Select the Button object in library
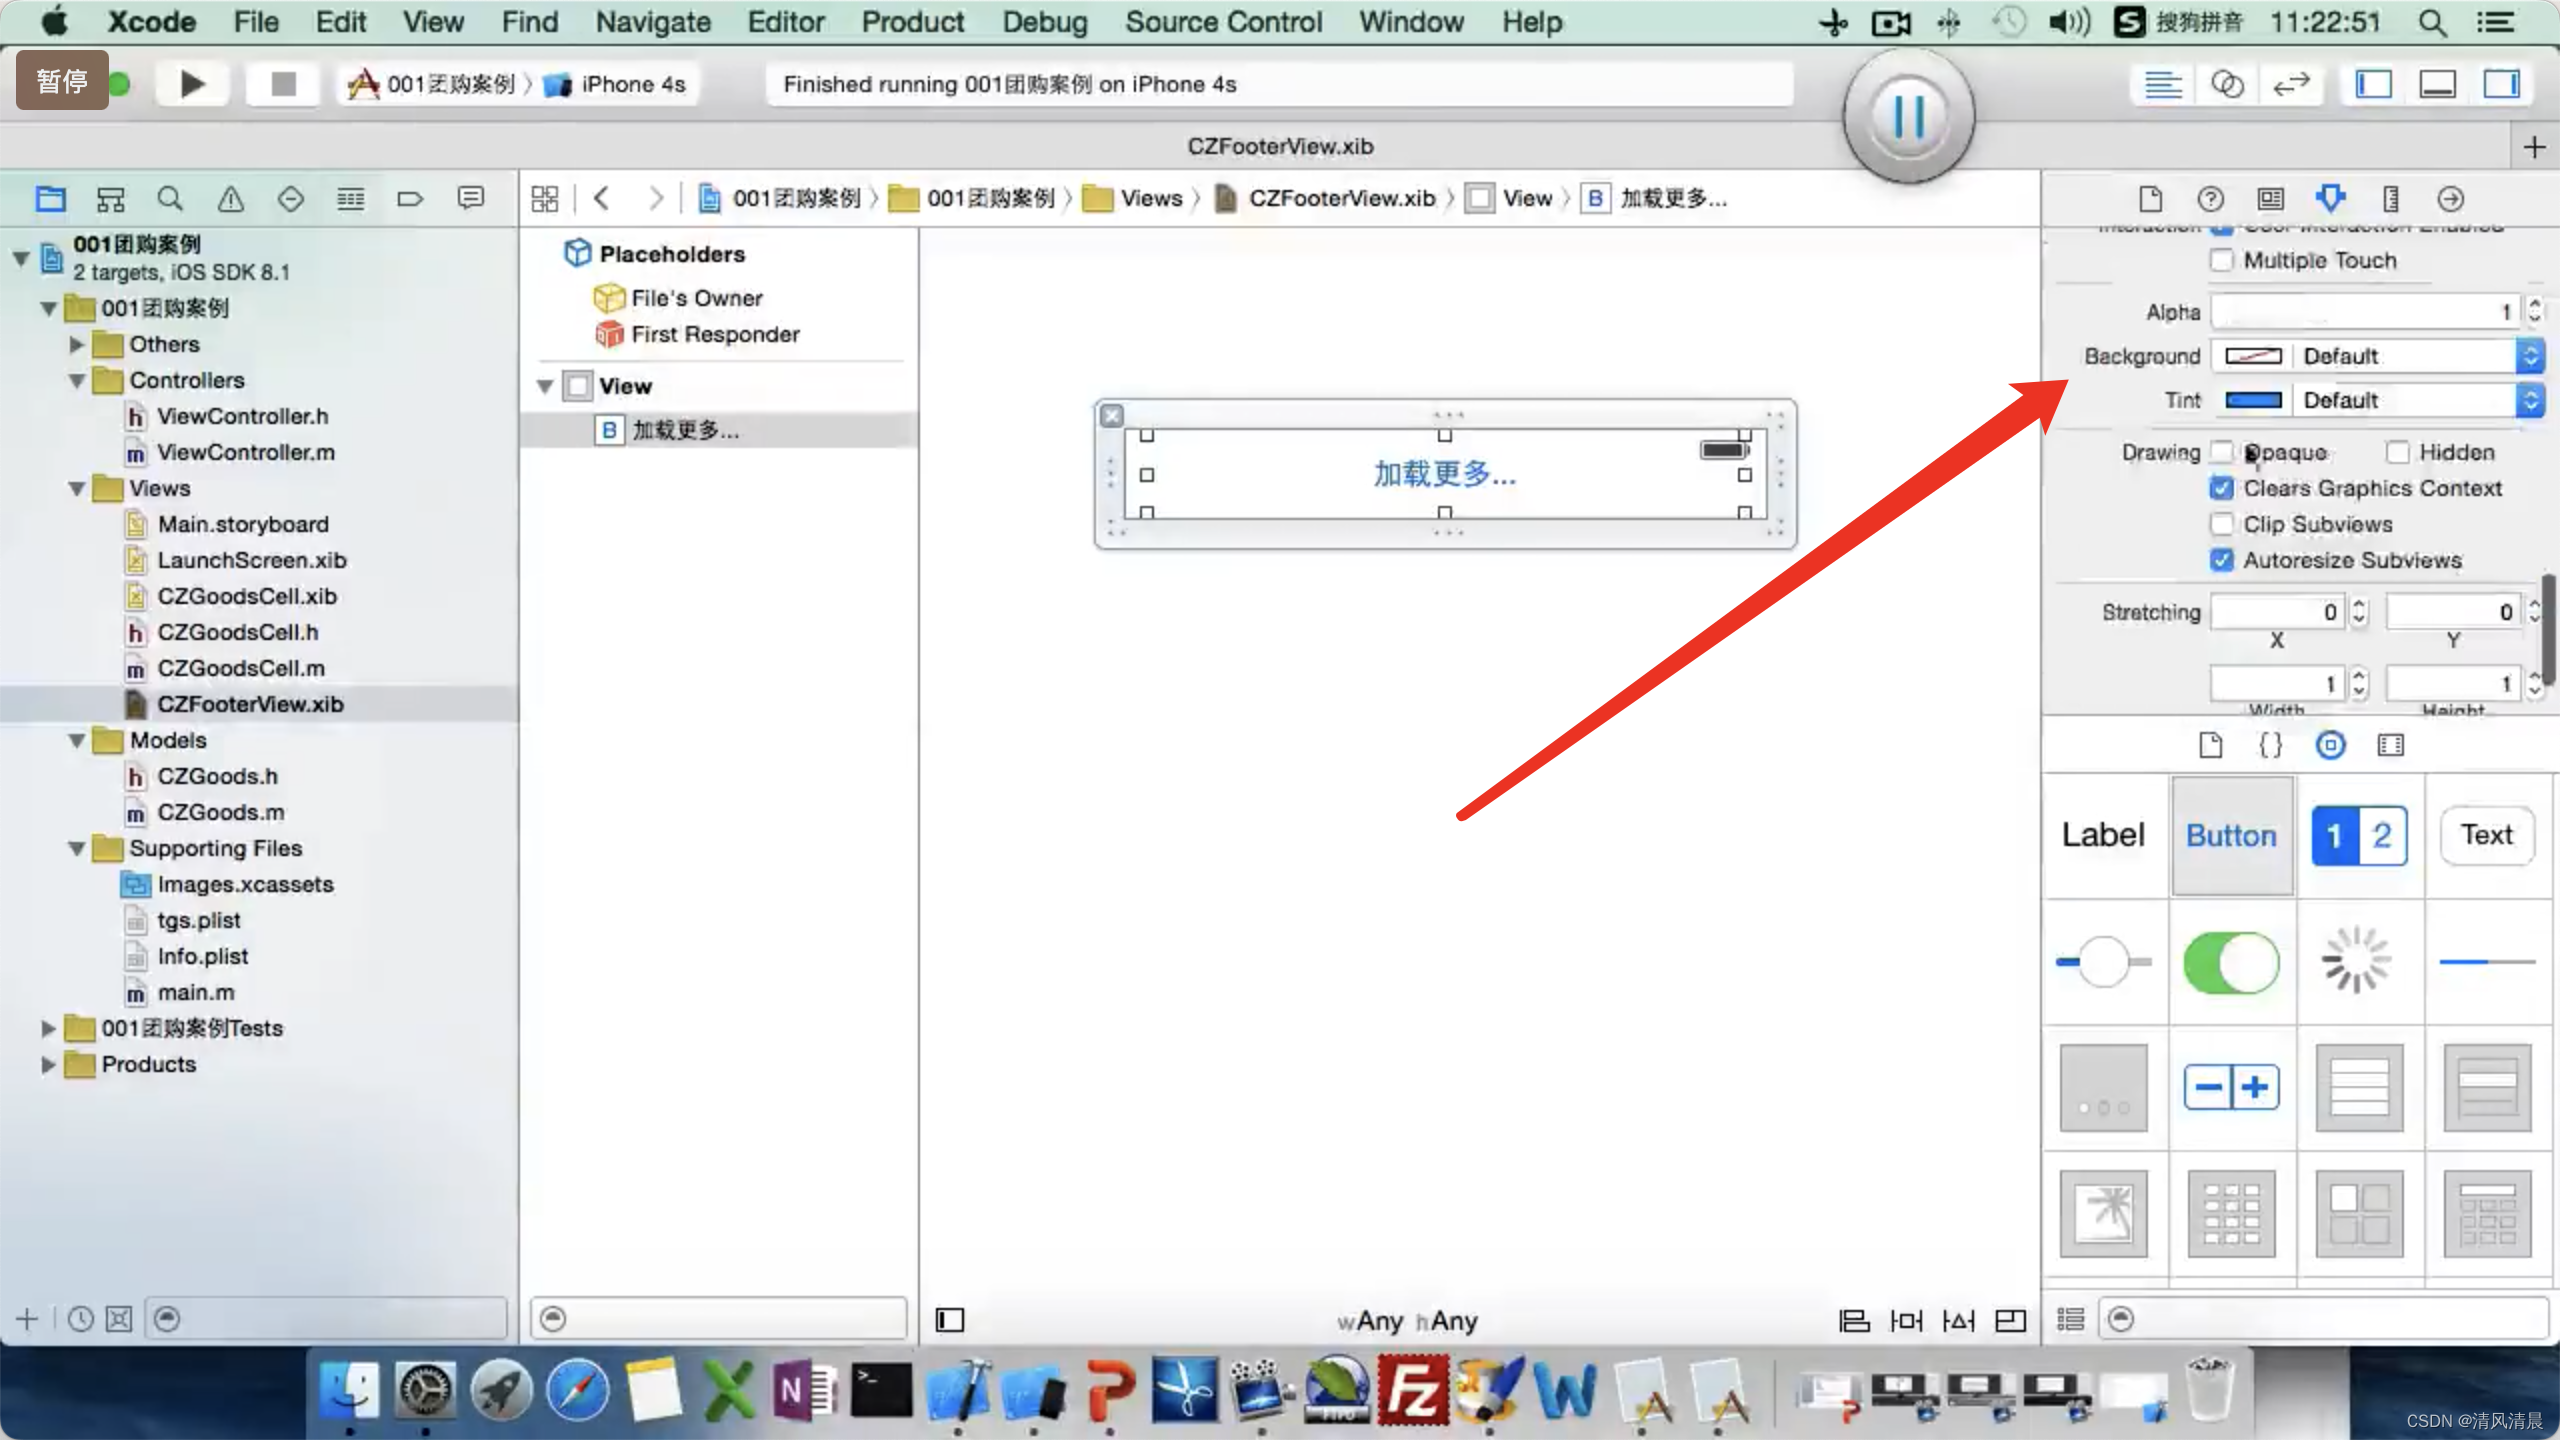Screen dimensions: 2560x1440 [2229, 835]
